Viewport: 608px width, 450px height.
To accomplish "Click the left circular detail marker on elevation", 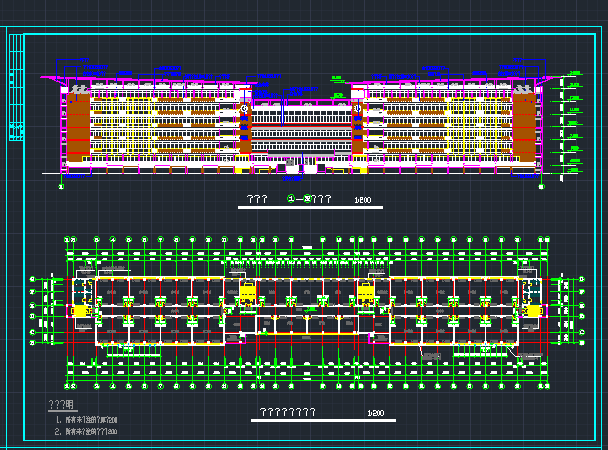I will click(x=245, y=107).
